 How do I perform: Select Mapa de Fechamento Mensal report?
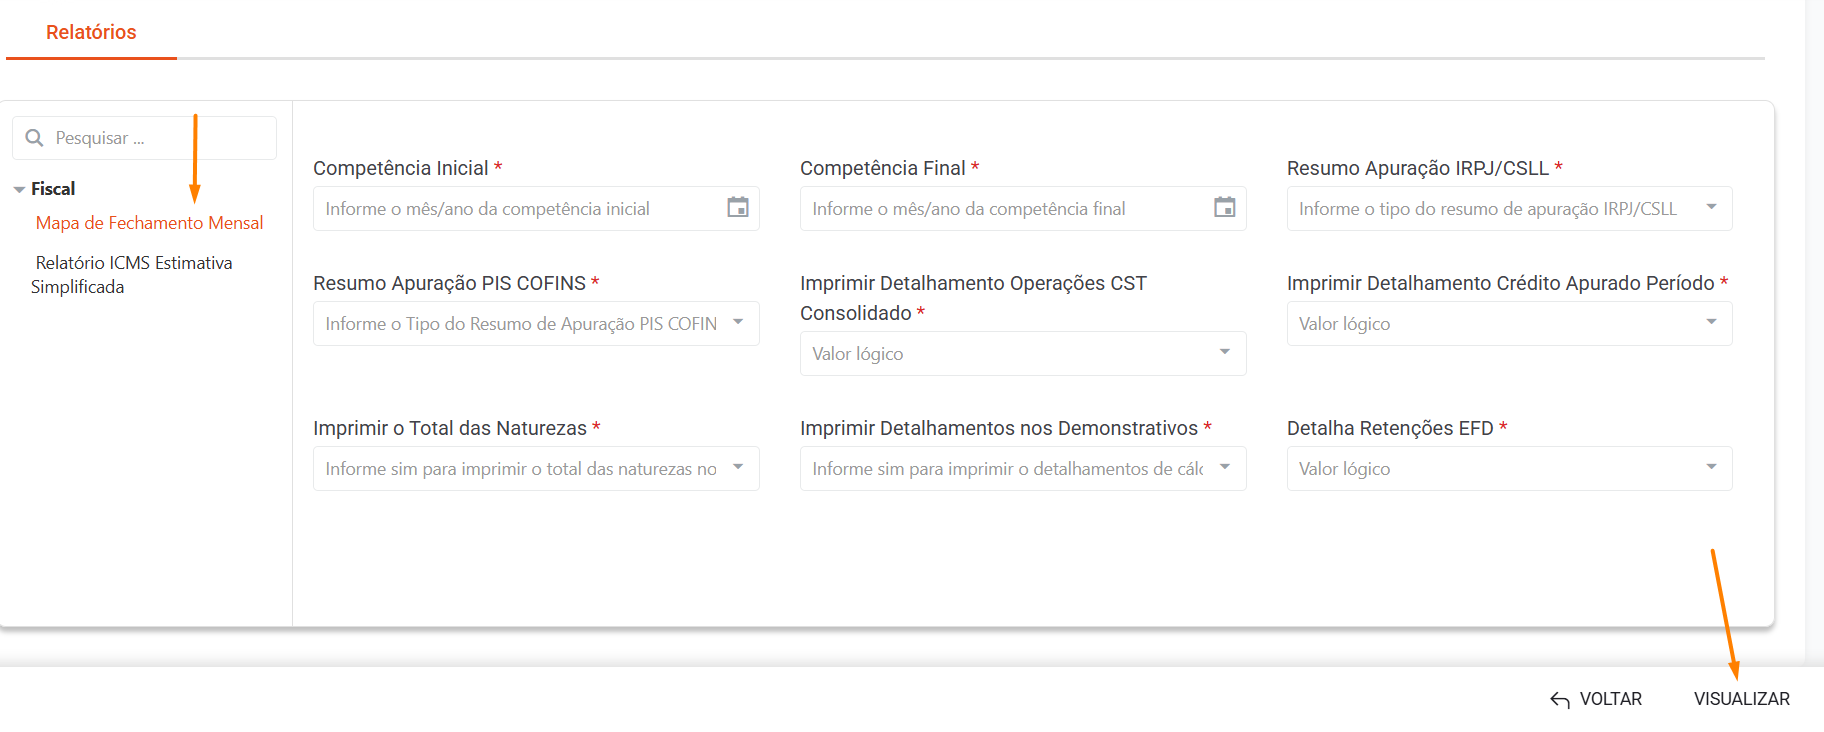(149, 223)
